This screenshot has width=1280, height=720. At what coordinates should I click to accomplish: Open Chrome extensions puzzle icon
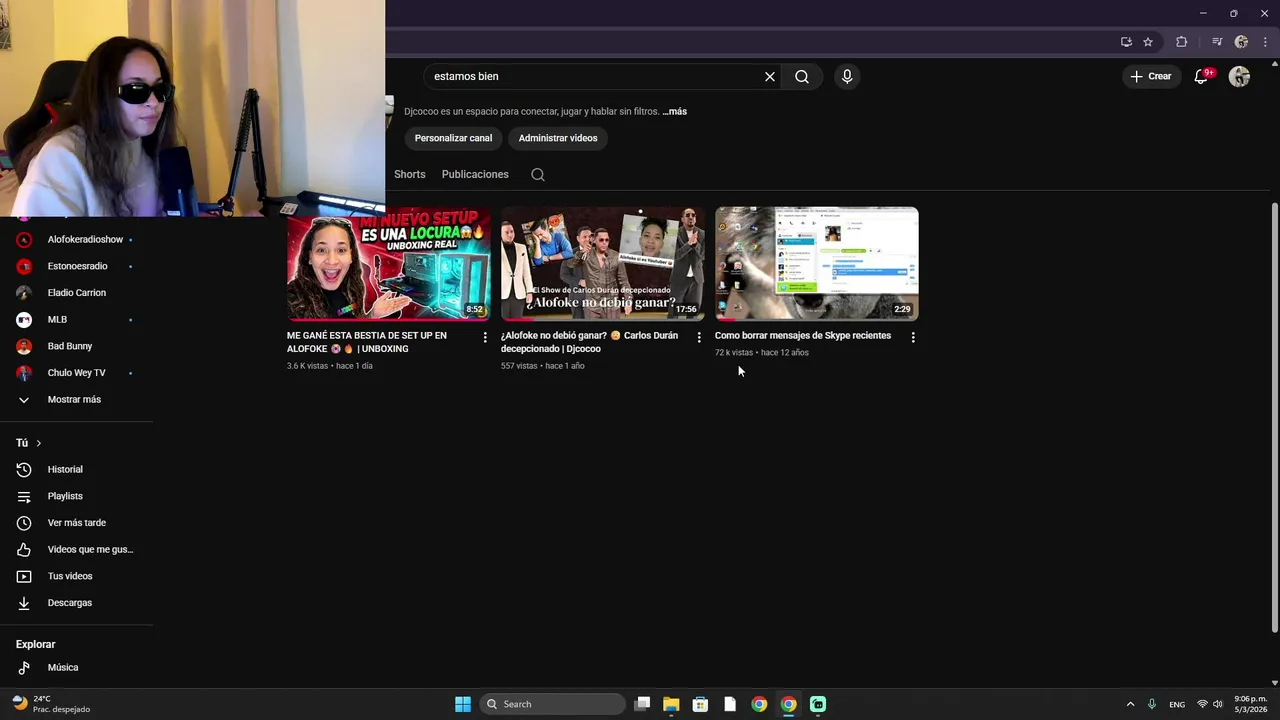coord(1182,42)
